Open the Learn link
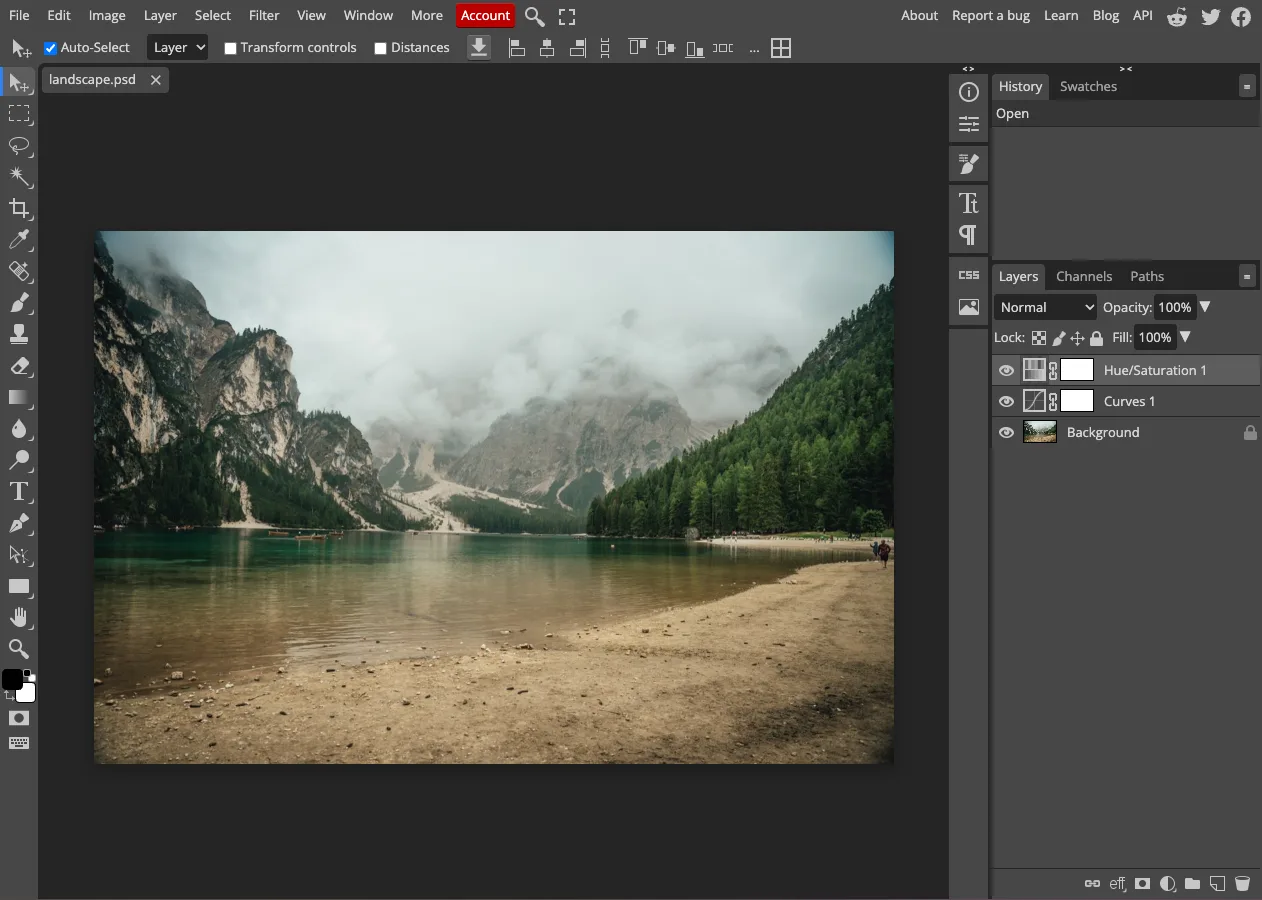 (x=1061, y=15)
